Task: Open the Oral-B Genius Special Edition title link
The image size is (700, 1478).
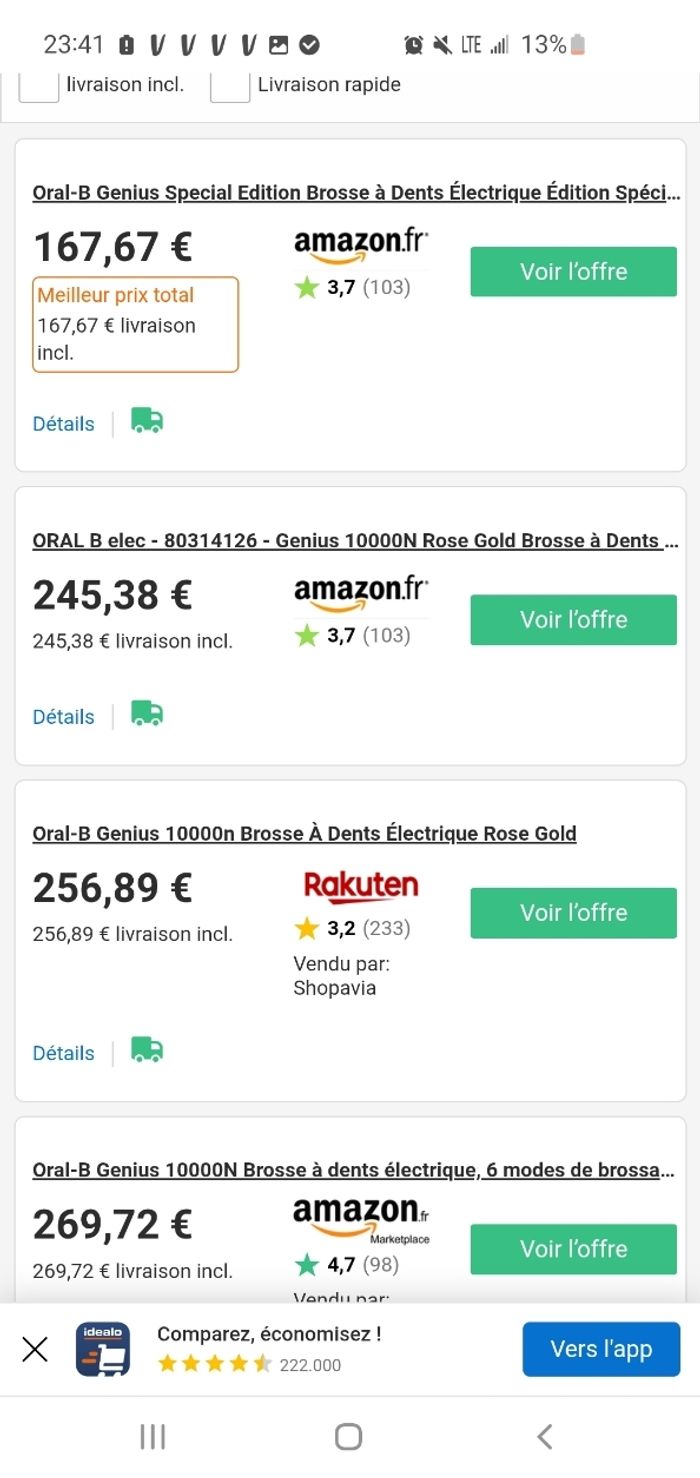Action: (x=356, y=193)
